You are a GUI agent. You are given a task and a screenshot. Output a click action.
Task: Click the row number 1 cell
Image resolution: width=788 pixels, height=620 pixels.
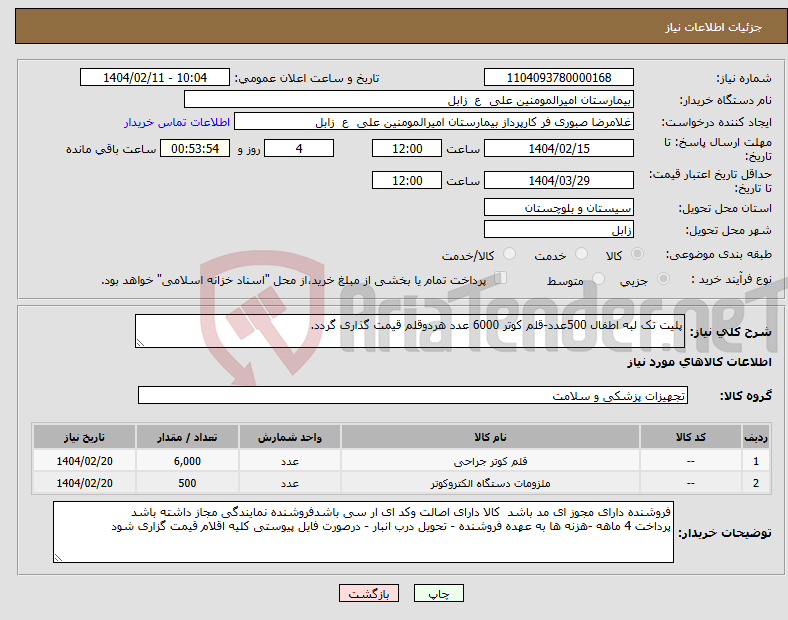pyautogui.click(x=756, y=461)
